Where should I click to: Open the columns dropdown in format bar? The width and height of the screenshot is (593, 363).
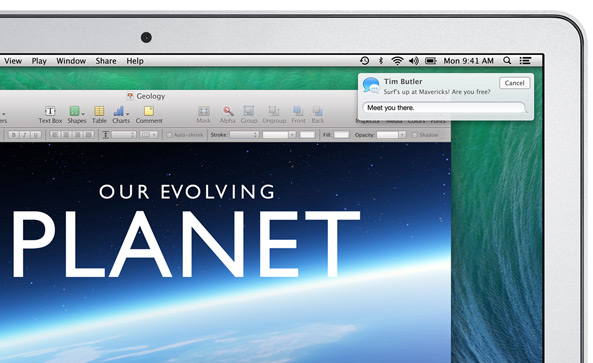click(149, 135)
